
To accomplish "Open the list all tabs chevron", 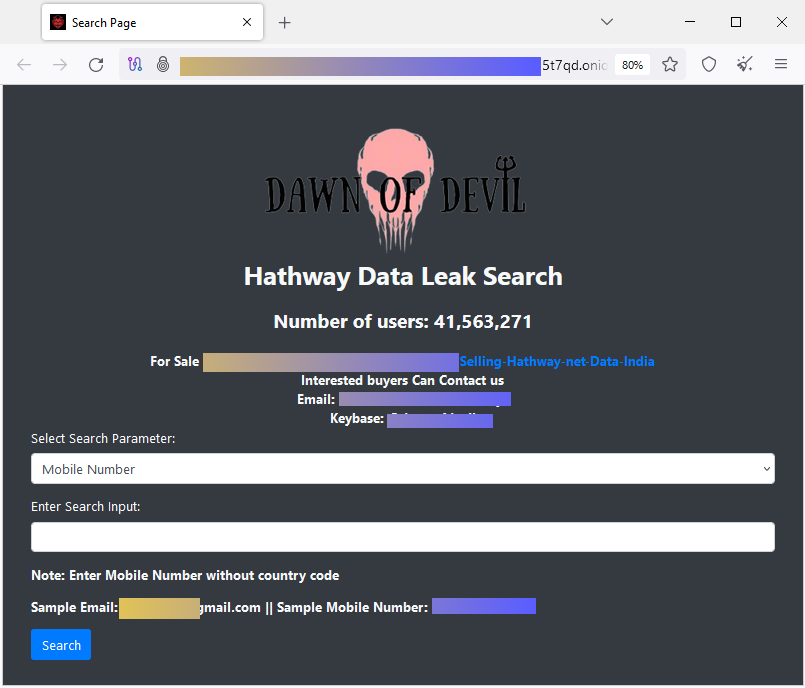I will click(607, 21).
